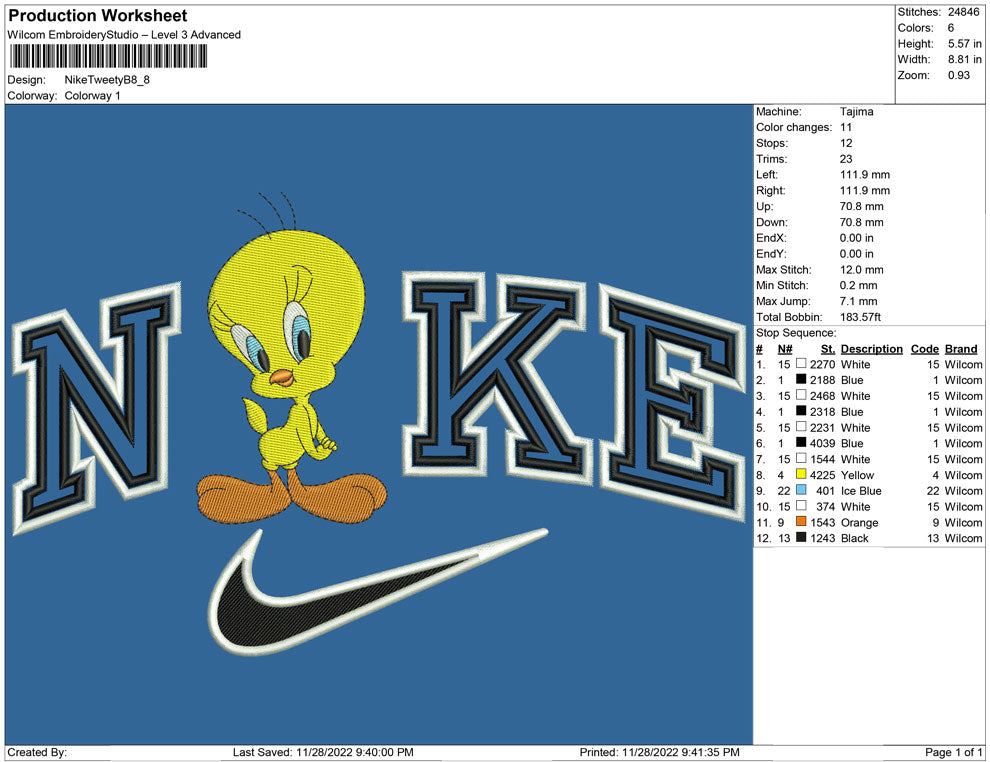990x762 pixels.
Task: Click the stitch count "1243"
Action: click(x=822, y=538)
